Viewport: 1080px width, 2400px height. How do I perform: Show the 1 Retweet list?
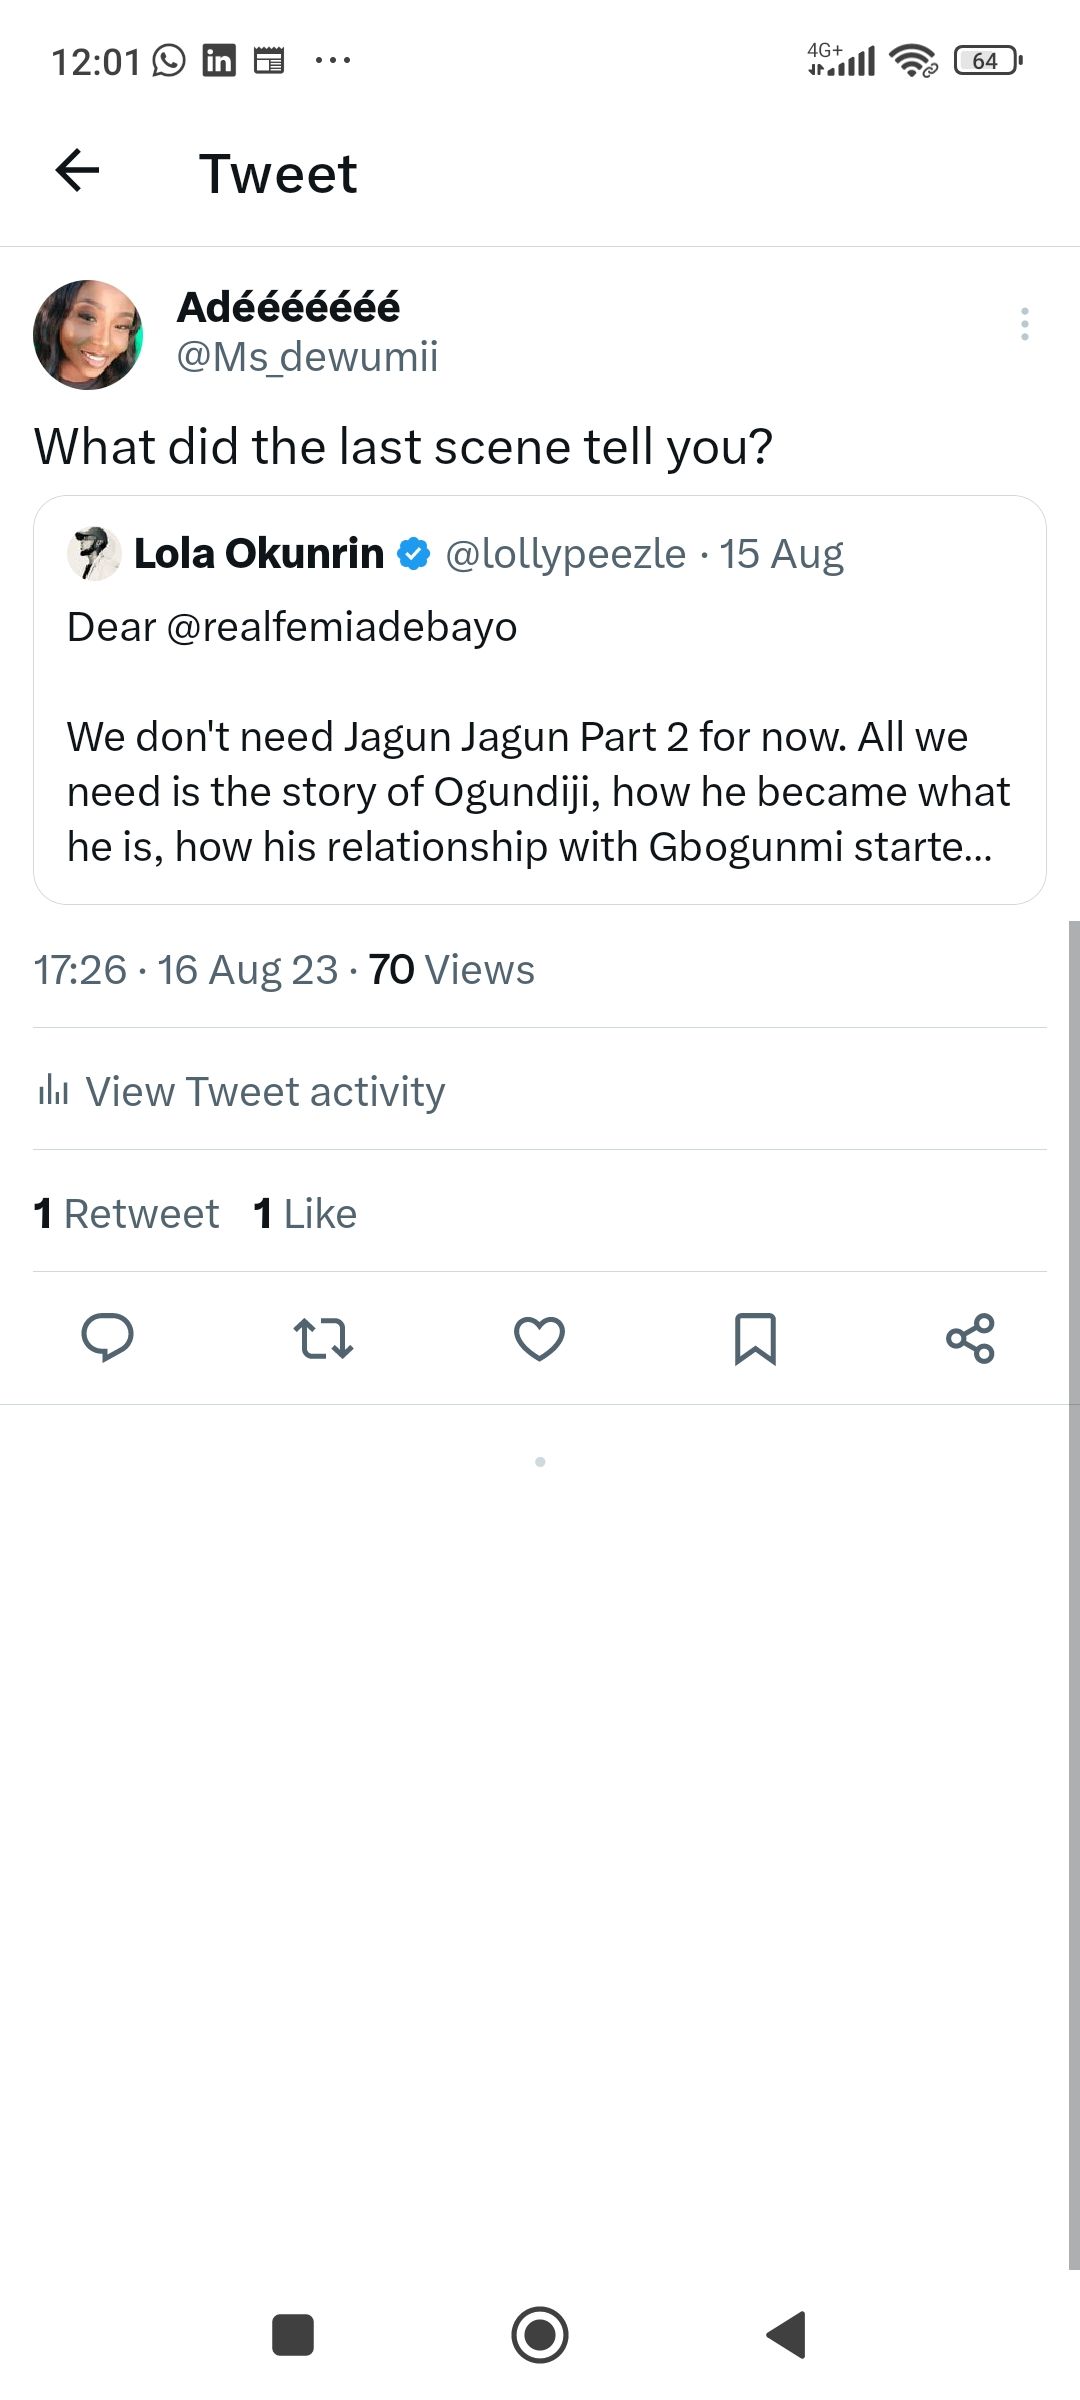click(x=127, y=1213)
